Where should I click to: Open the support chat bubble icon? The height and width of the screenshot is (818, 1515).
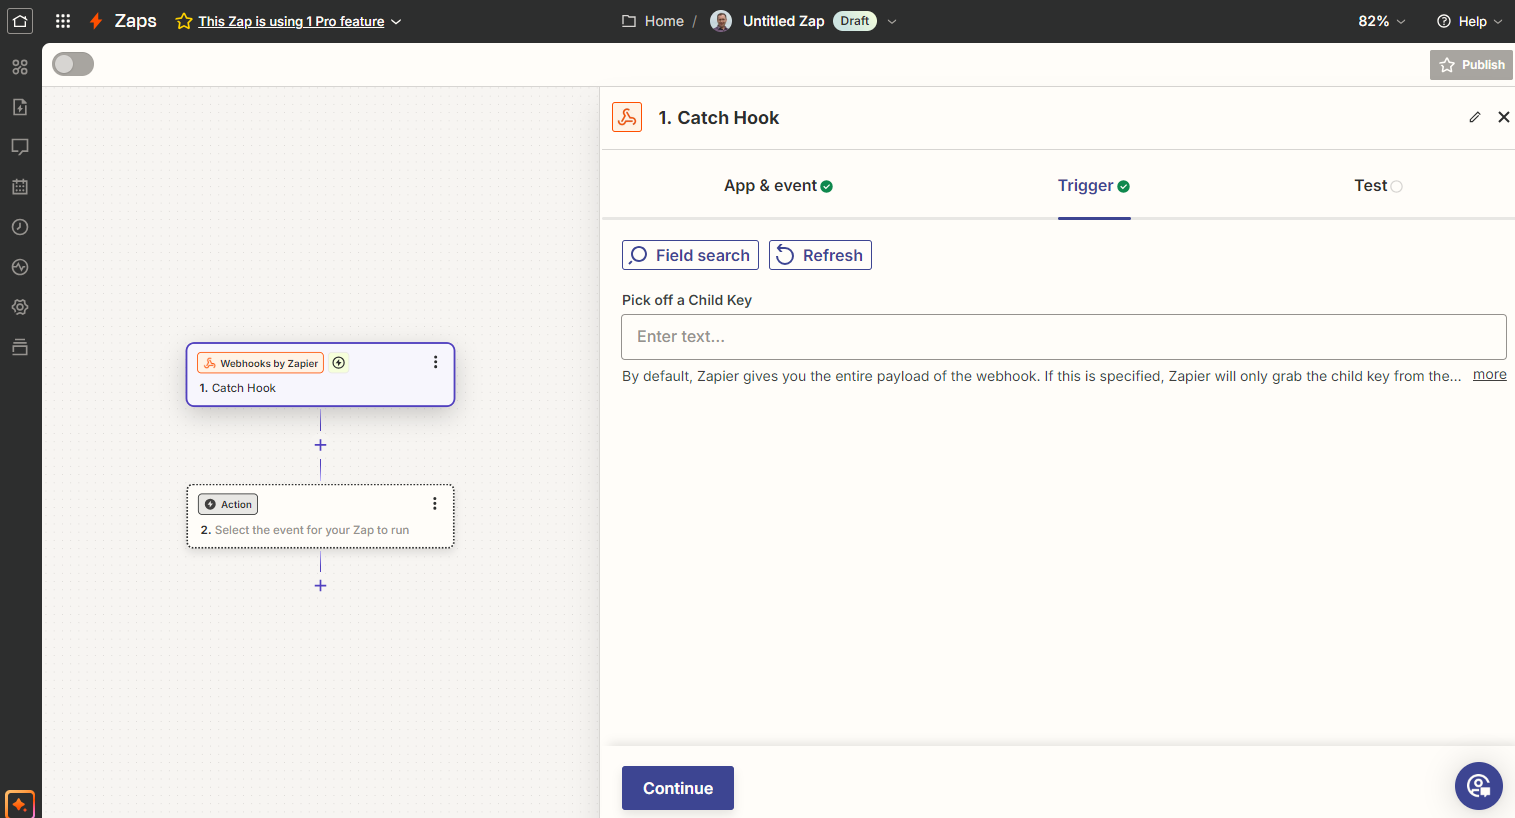click(x=1478, y=786)
